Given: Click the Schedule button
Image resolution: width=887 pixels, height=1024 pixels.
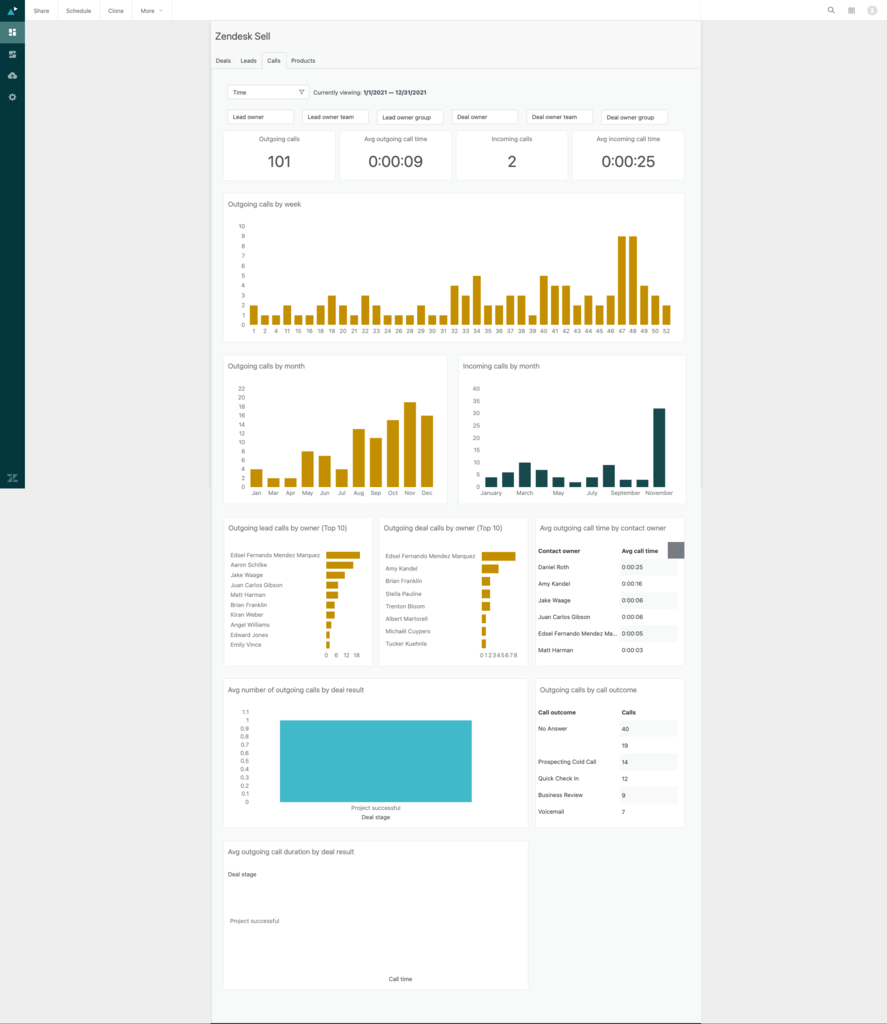Looking at the screenshot, I should pos(78,10).
